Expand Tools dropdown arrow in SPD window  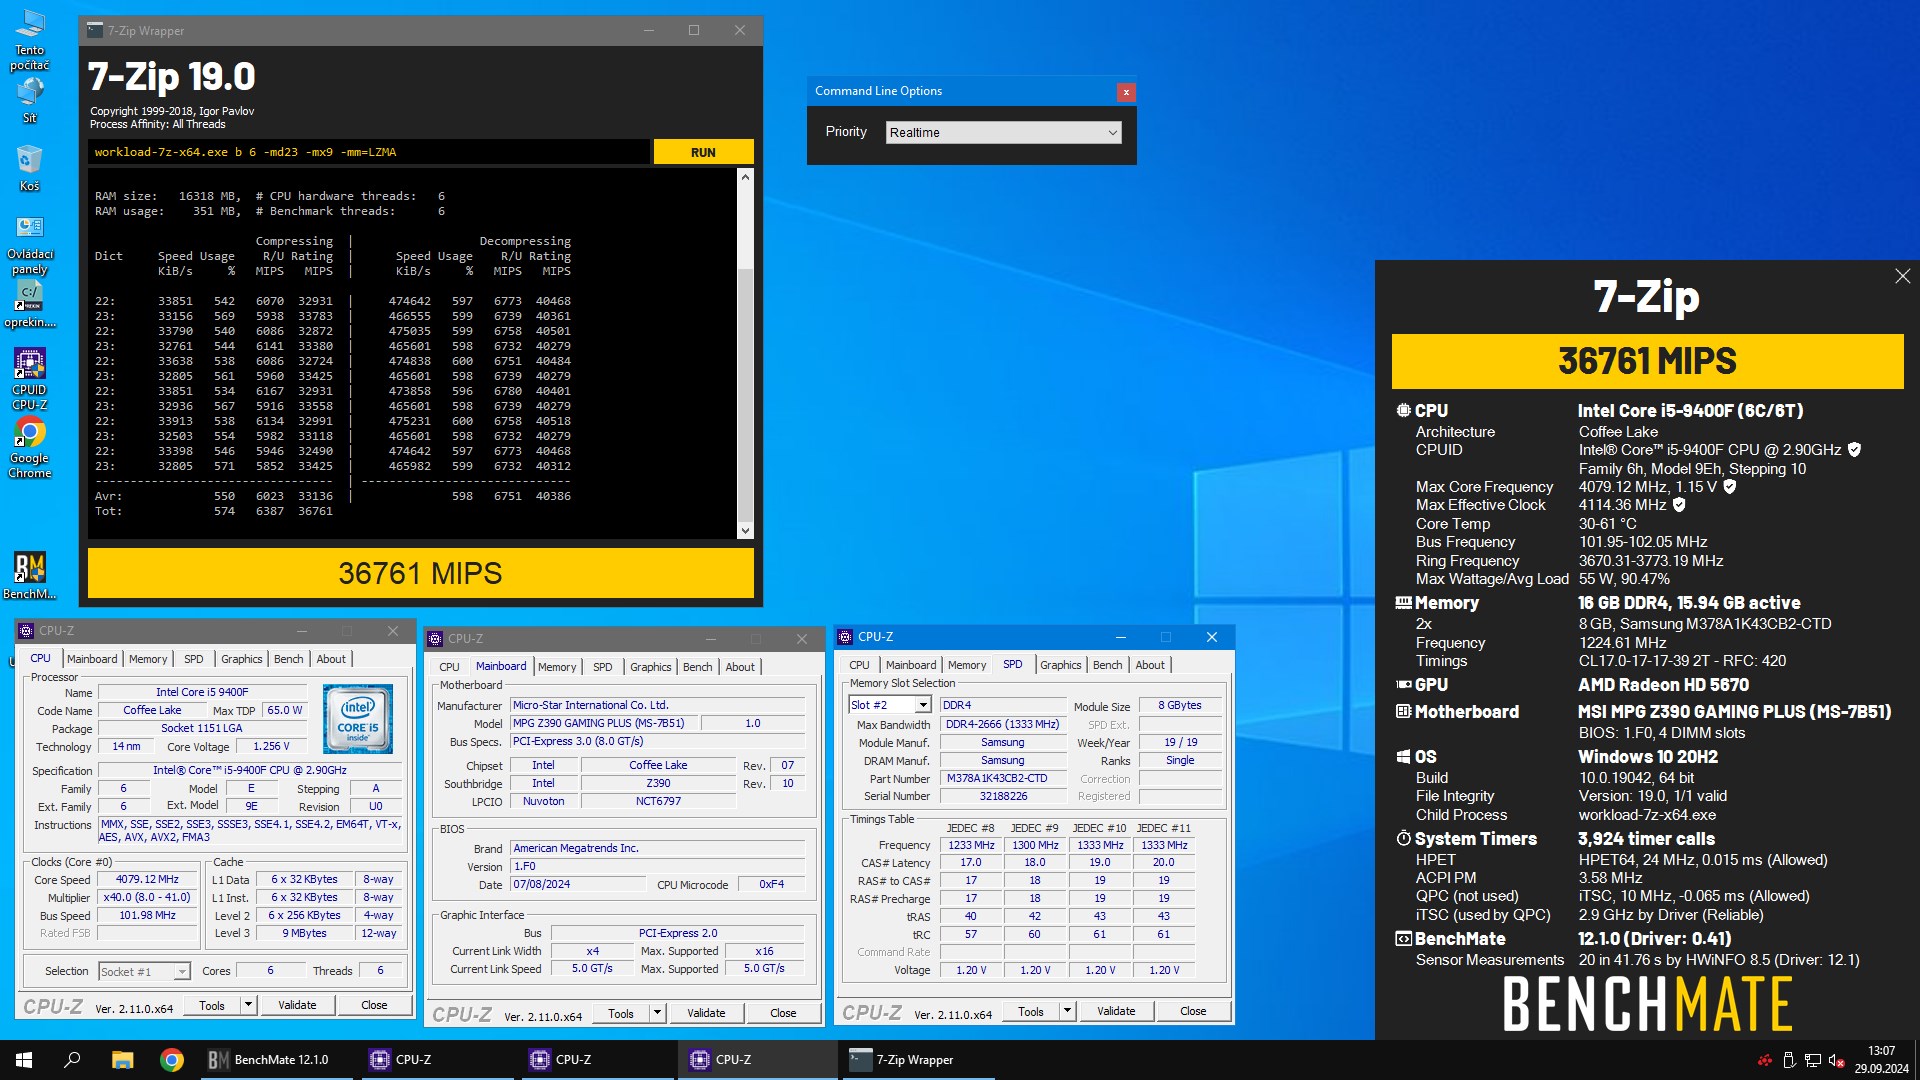click(1067, 1011)
